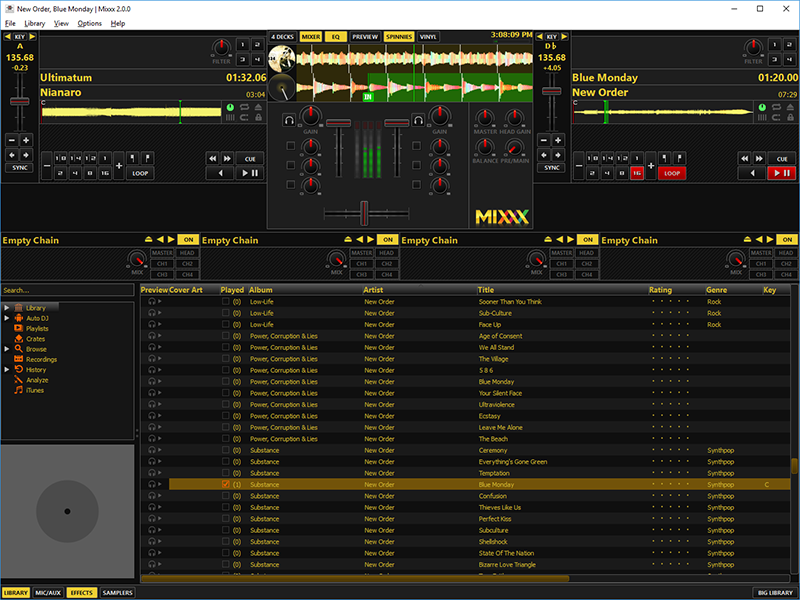The image size is (800, 600).
Task: Click the SYNC button on left deck
Action: click(x=20, y=168)
